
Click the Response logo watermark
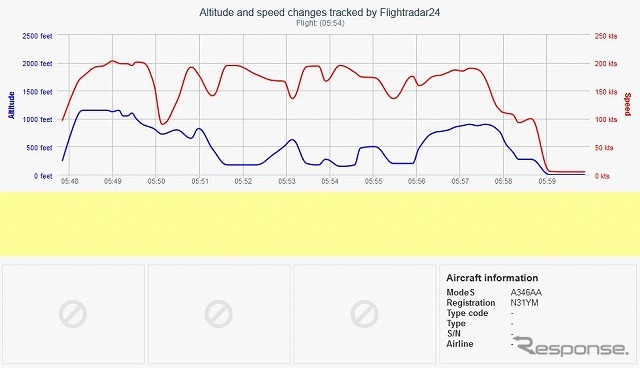click(571, 346)
